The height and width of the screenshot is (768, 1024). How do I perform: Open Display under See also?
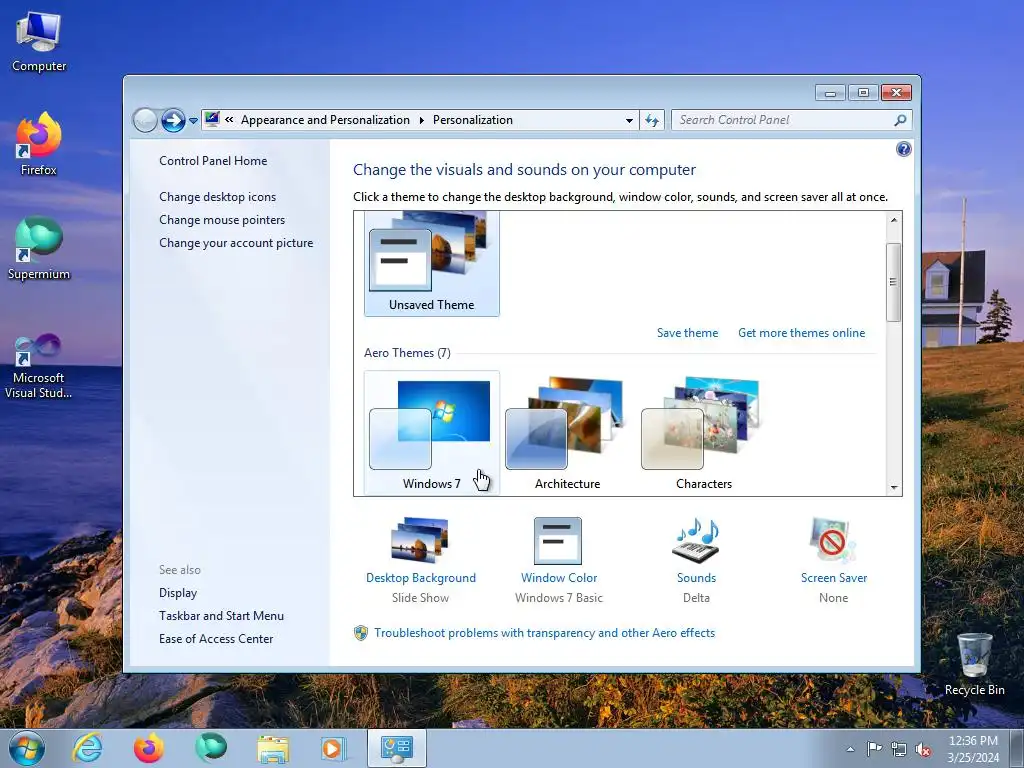click(178, 593)
